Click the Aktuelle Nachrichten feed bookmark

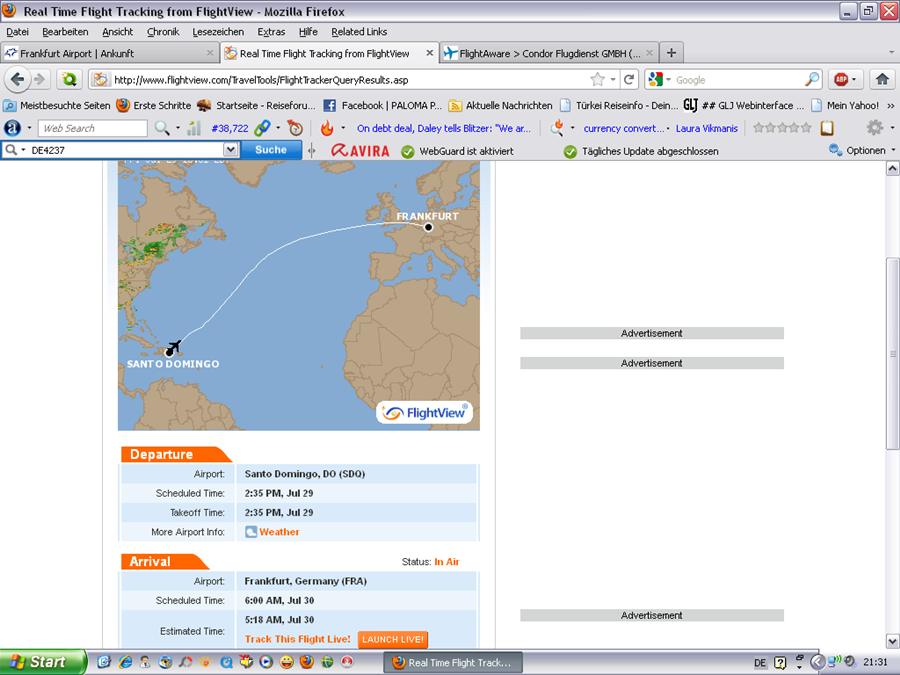pos(501,106)
